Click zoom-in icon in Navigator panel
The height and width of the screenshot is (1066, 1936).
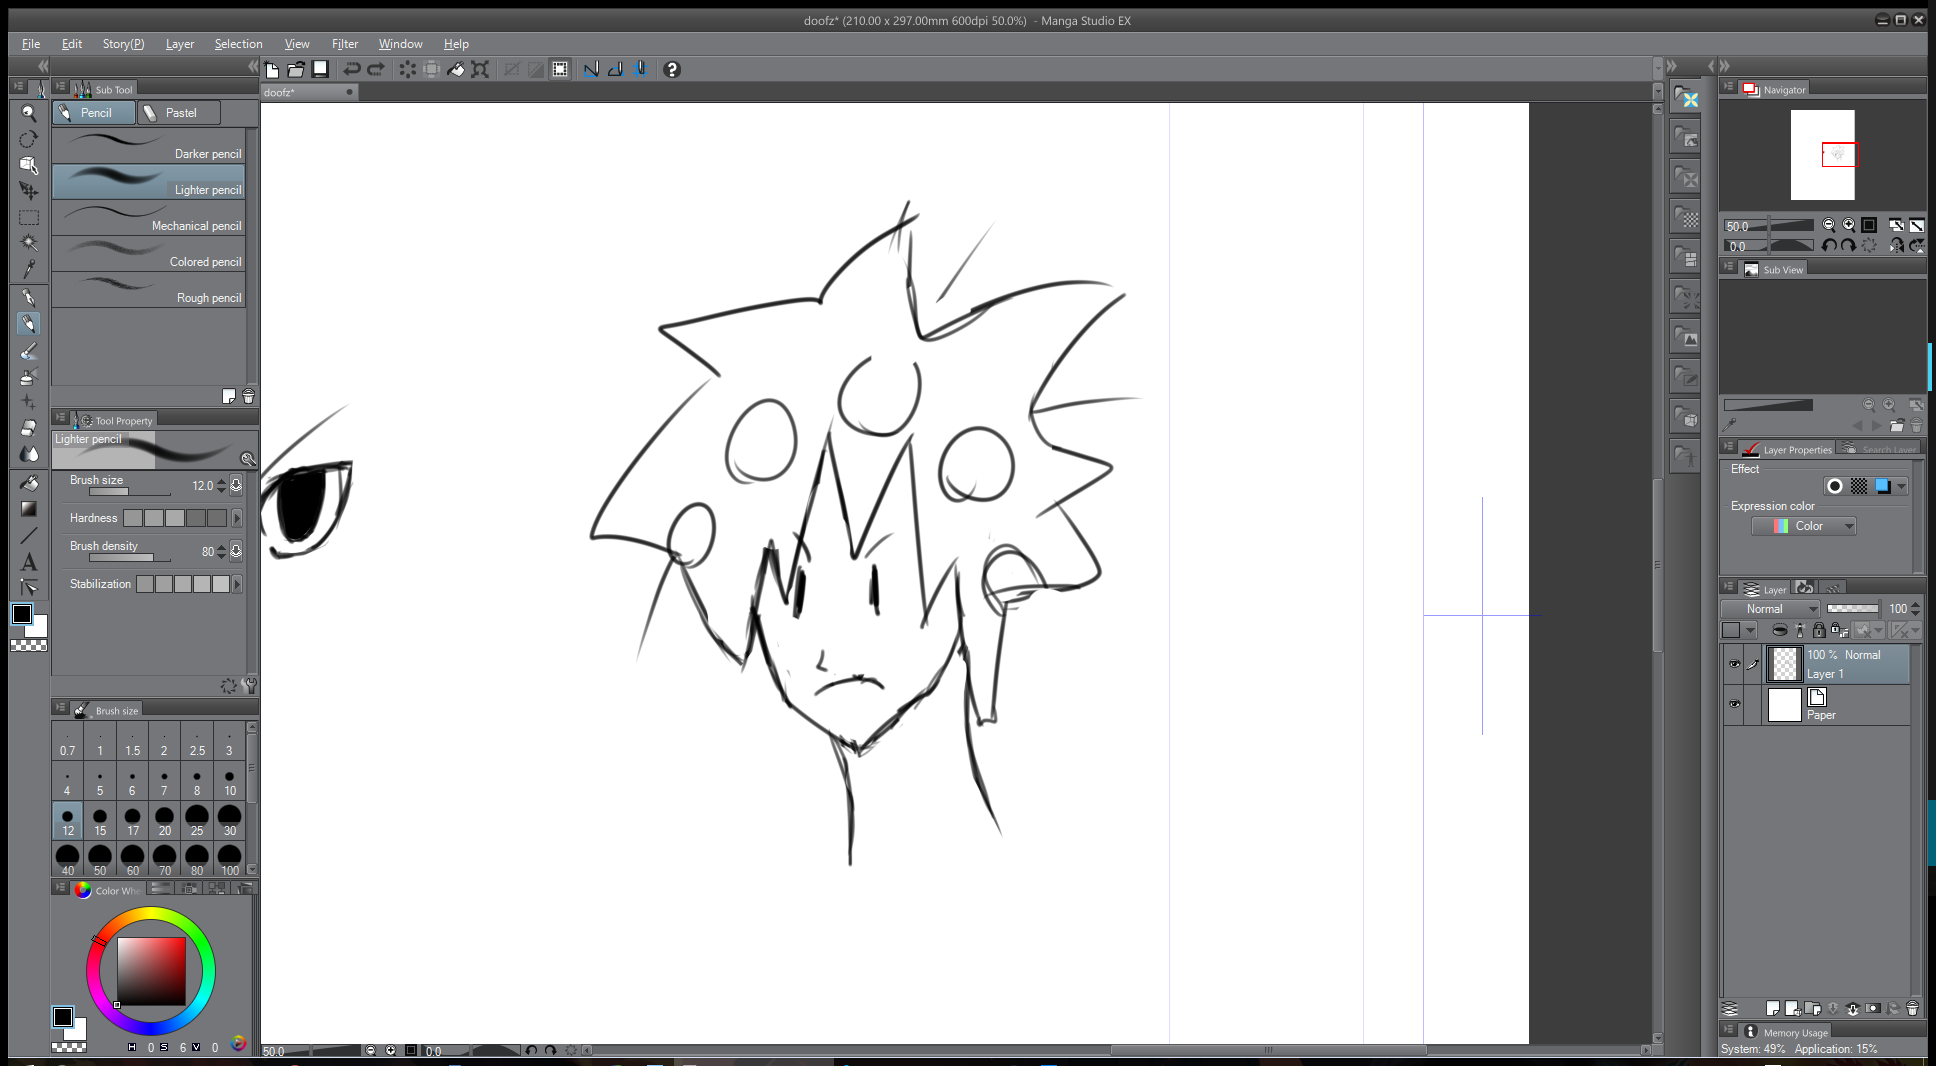[1849, 225]
